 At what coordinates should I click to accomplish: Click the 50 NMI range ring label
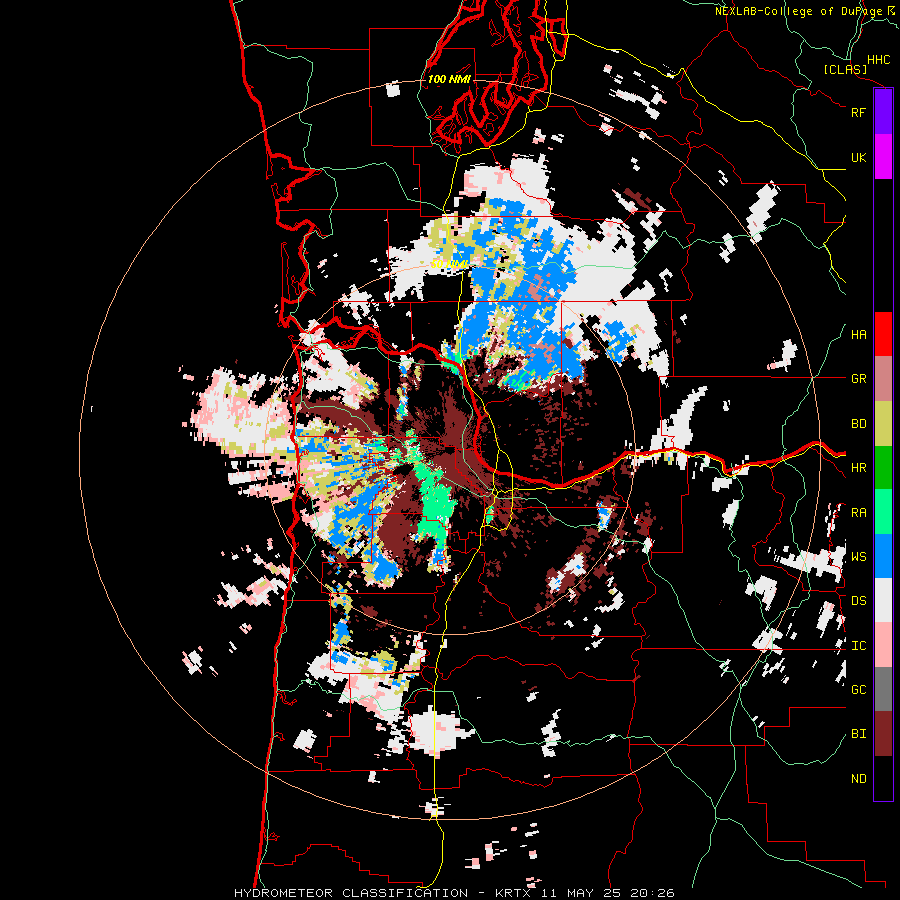pyautogui.click(x=449, y=264)
